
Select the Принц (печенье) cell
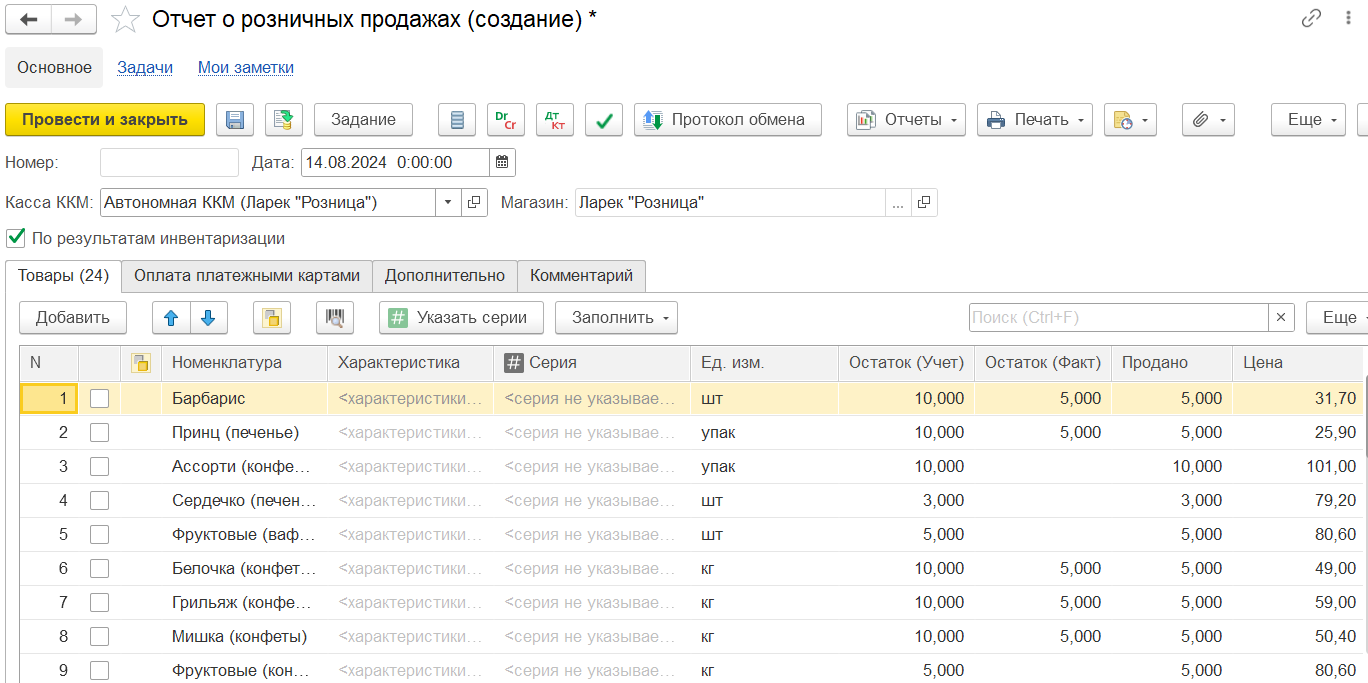pyautogui.click(x=245, y=432)
